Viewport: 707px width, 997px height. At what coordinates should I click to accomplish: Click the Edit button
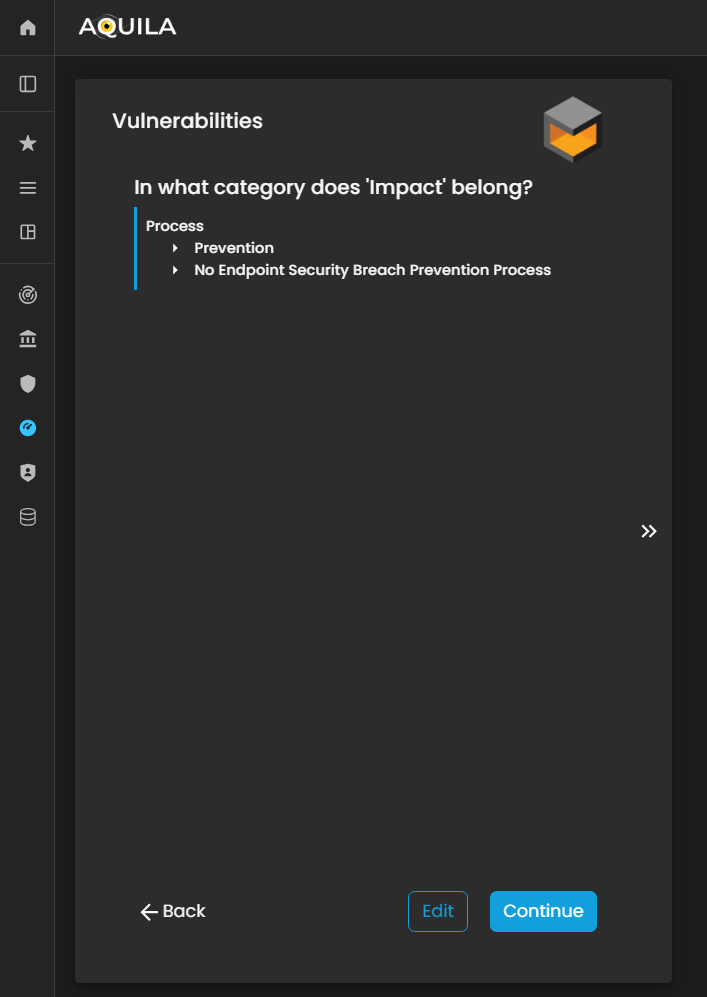pyautogui.click(x=437, y=911)
